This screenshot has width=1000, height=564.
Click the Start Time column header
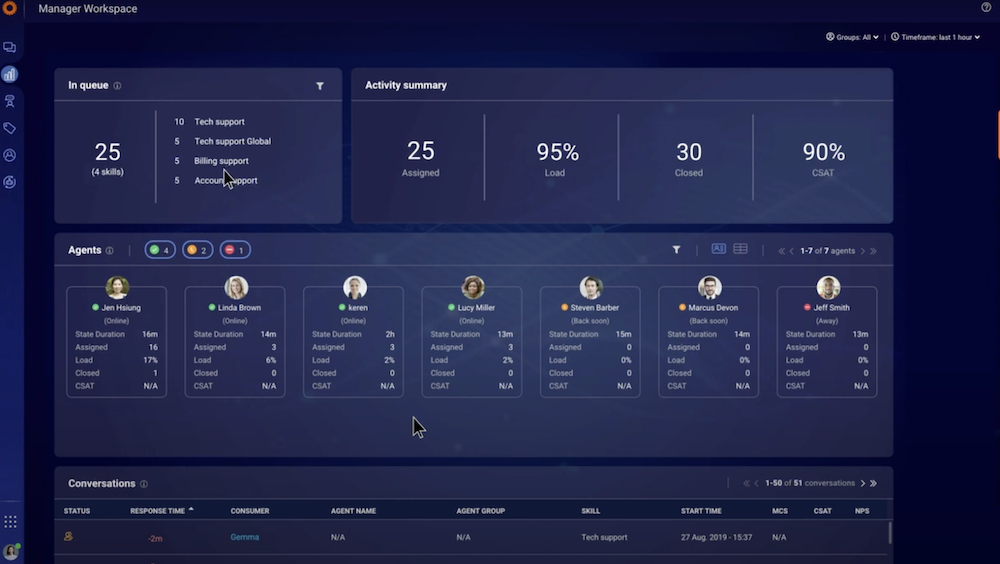[699, 511]
